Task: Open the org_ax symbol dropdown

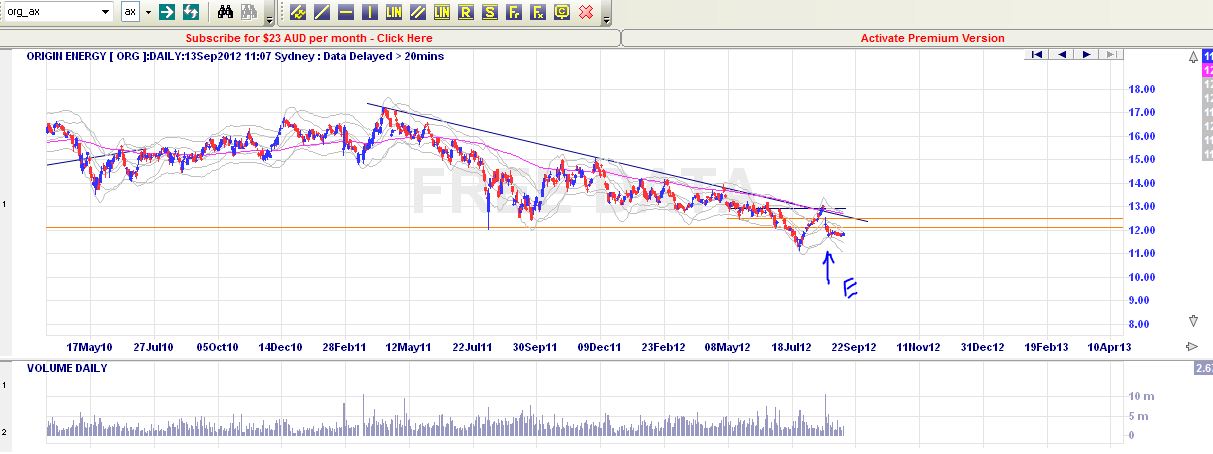Action: click(x=106, y=12)
